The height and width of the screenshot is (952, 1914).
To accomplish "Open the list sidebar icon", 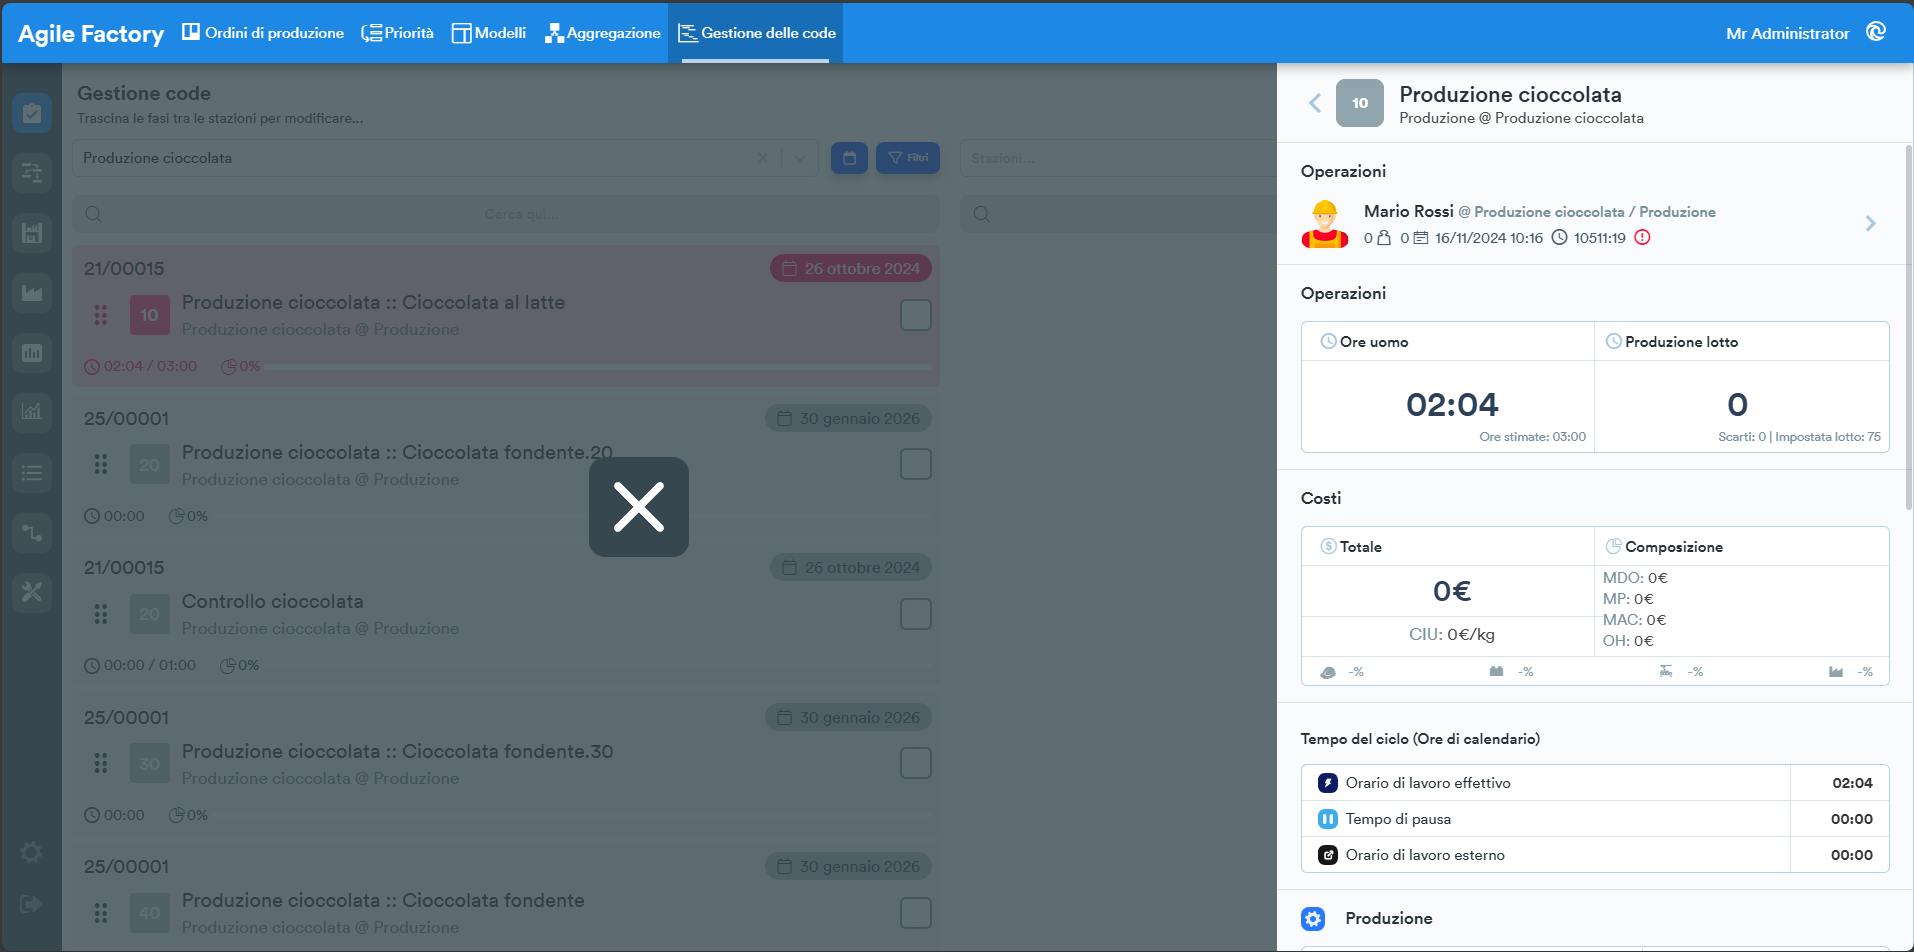I will (32, 472).
